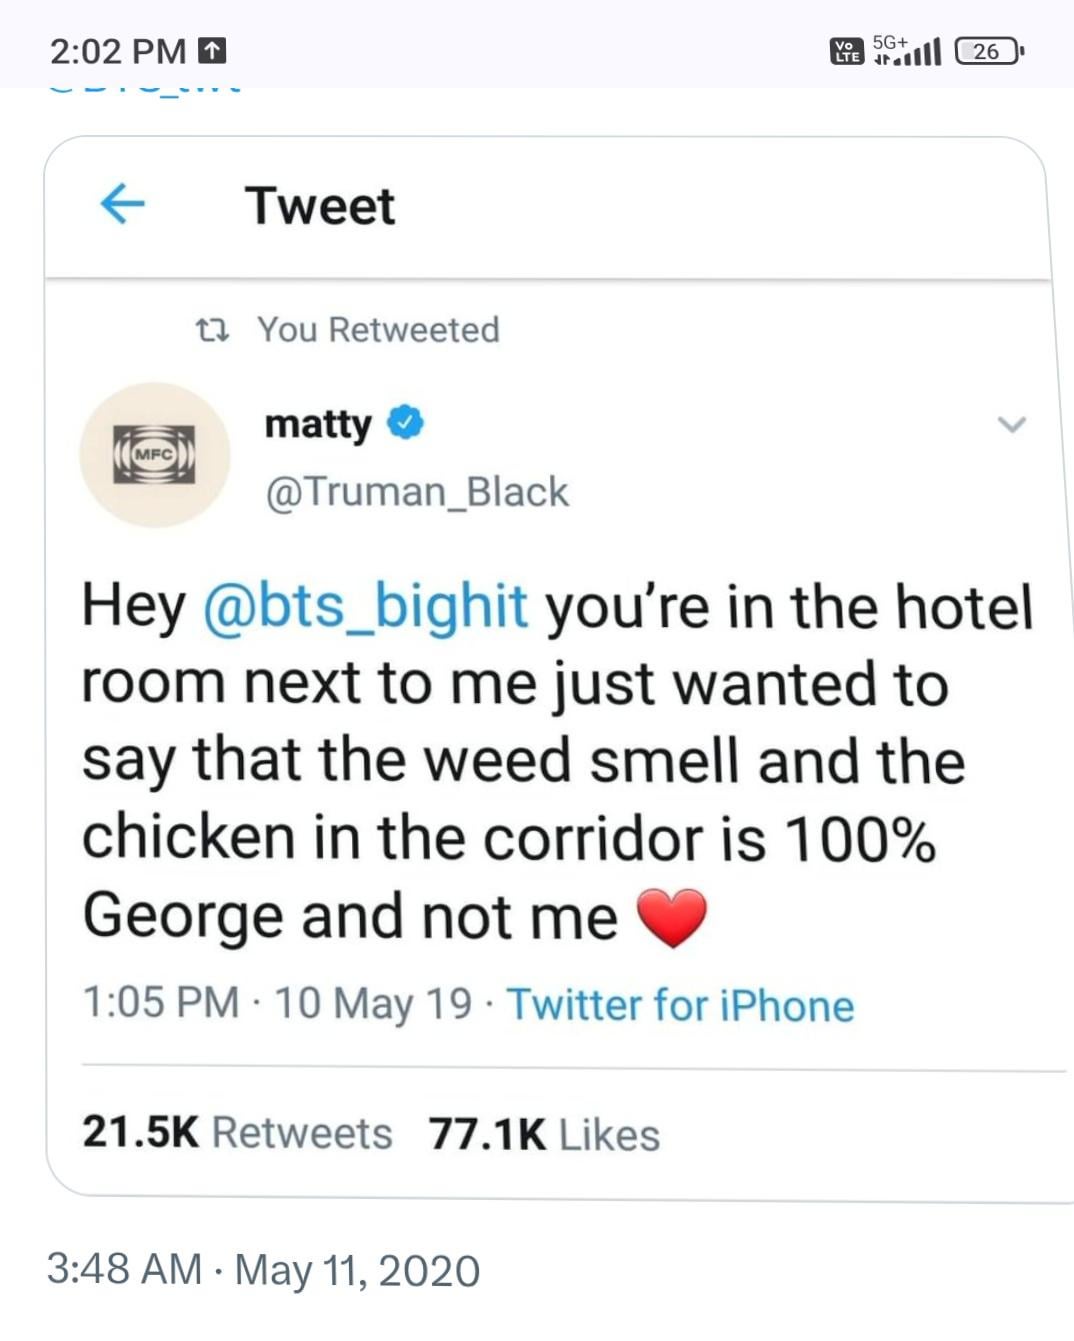Tap the VoLTE status bar icon
This screenshot has height=1341, width=1074.
tap(846, 51)
